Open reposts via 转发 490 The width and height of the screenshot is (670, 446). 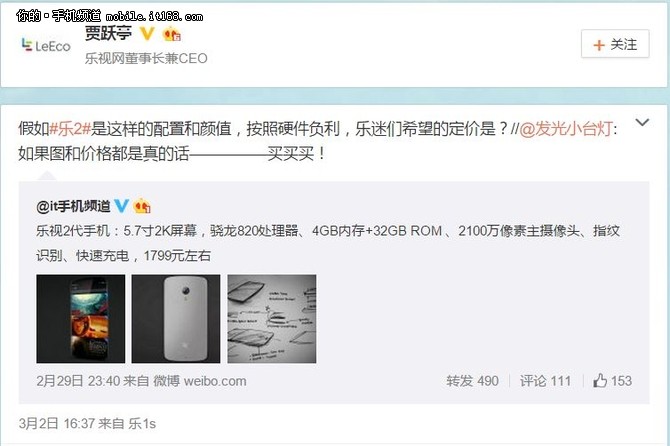[472, 381]
